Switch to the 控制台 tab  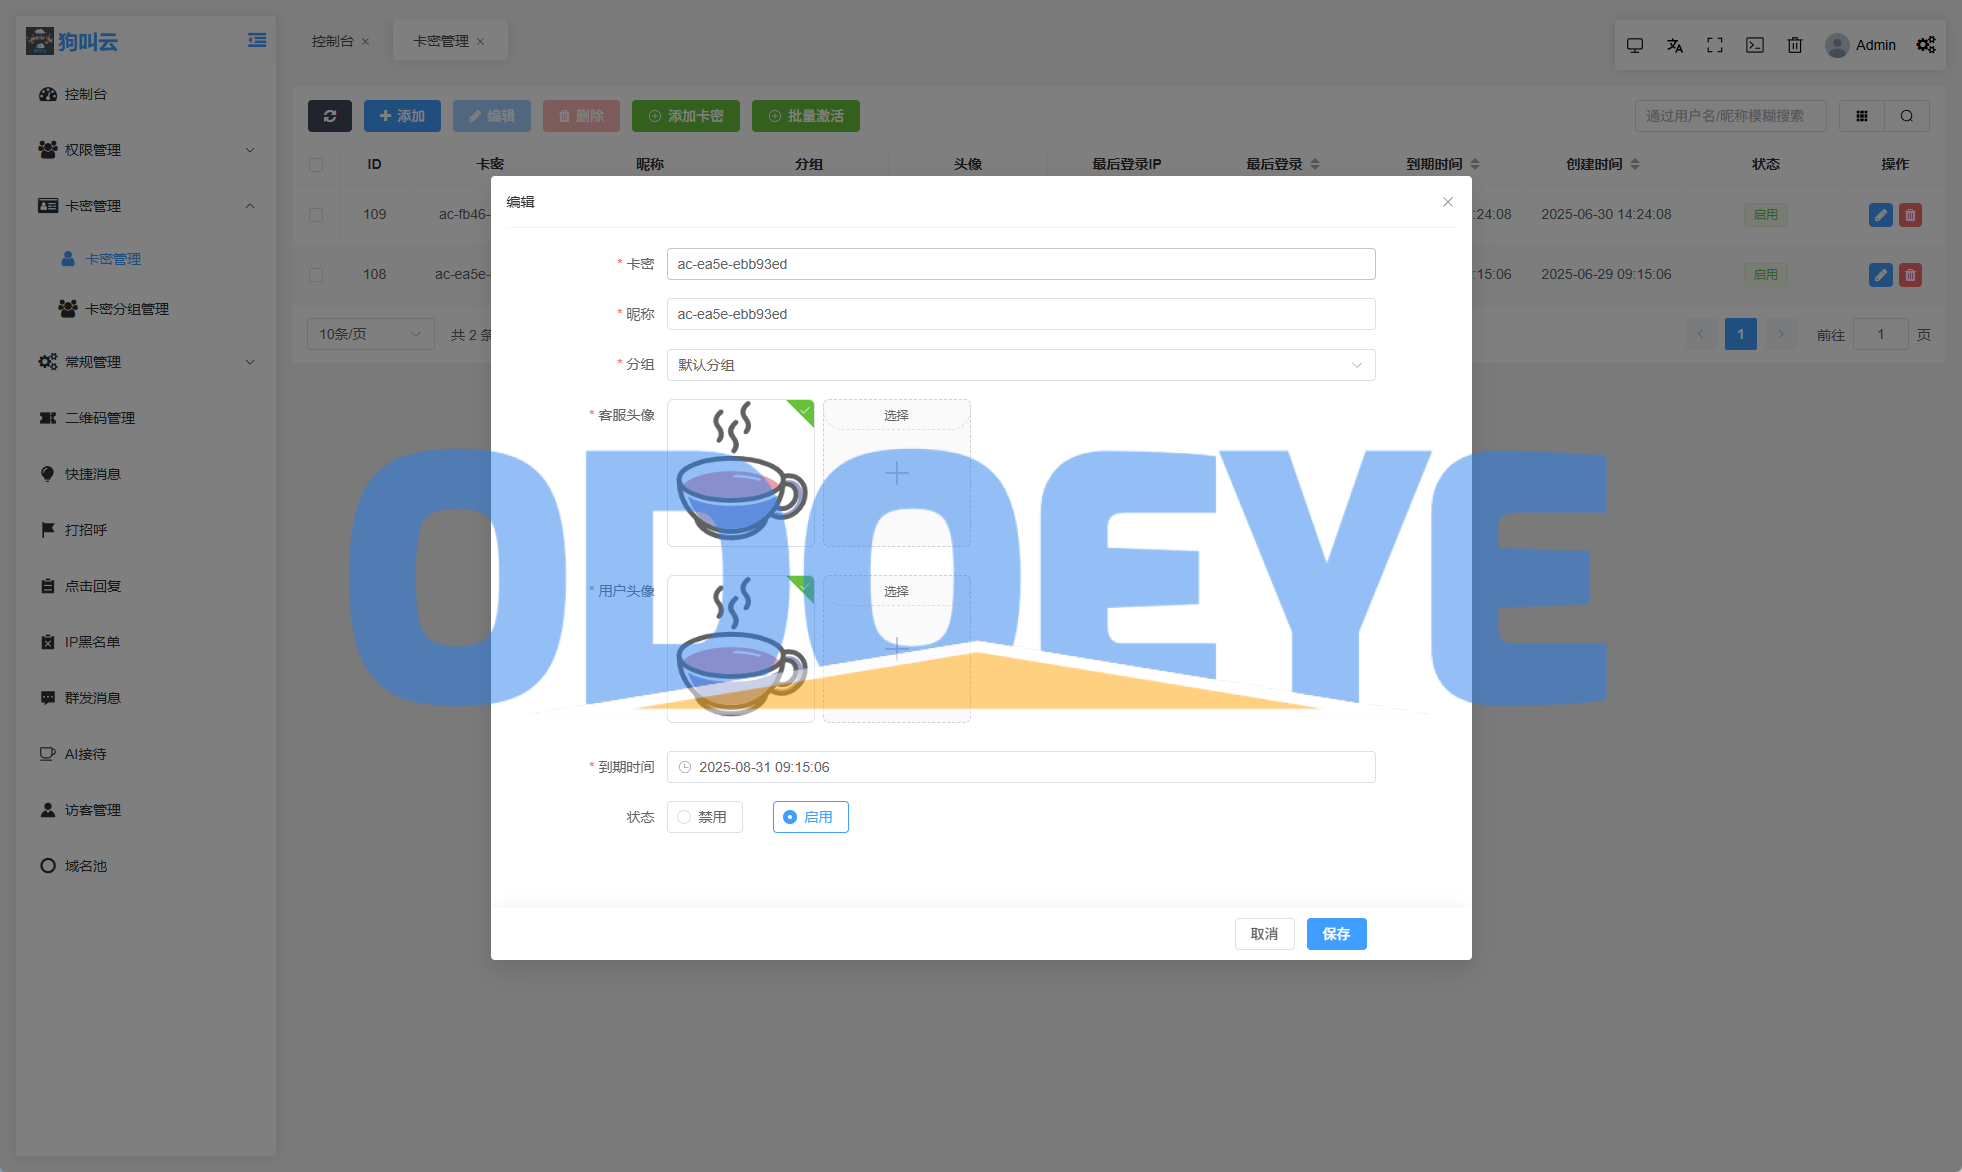coord(332,41)
